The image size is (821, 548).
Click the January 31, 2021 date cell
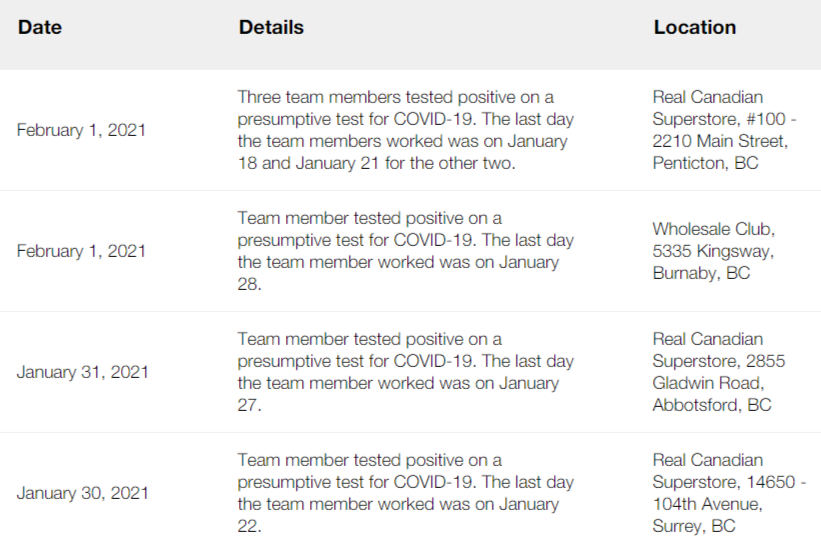tap(83, 372)
